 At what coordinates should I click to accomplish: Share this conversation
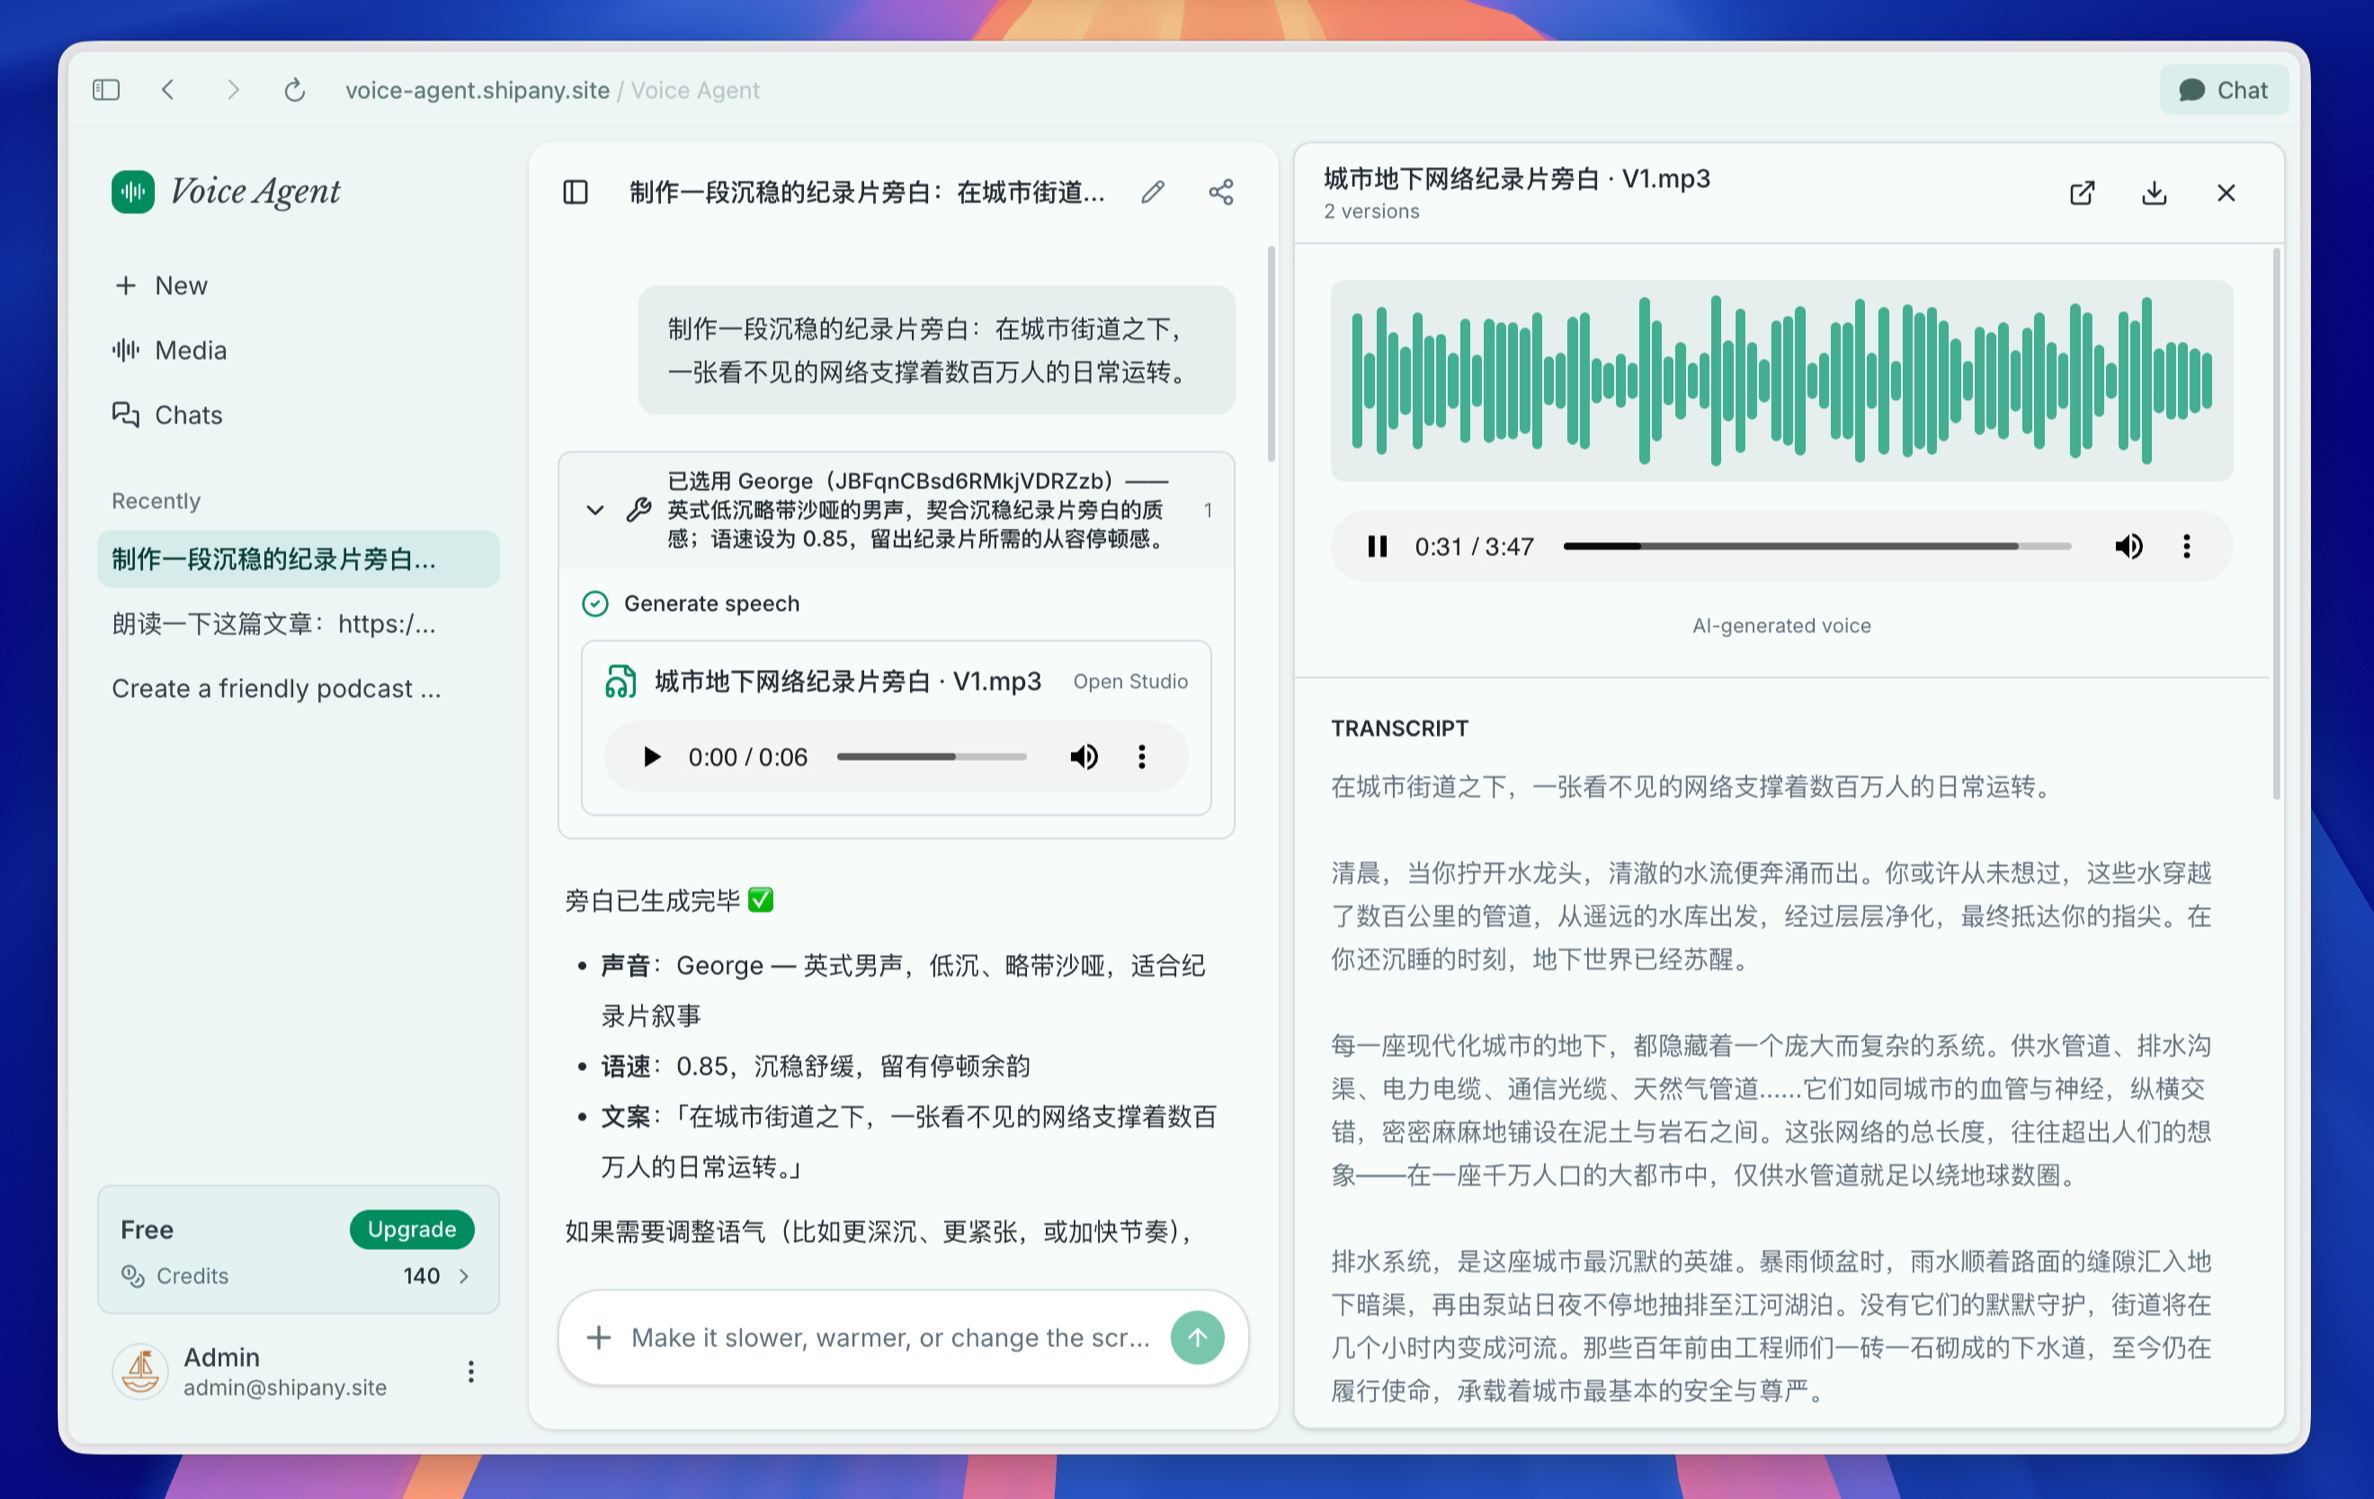[1221, 192]
